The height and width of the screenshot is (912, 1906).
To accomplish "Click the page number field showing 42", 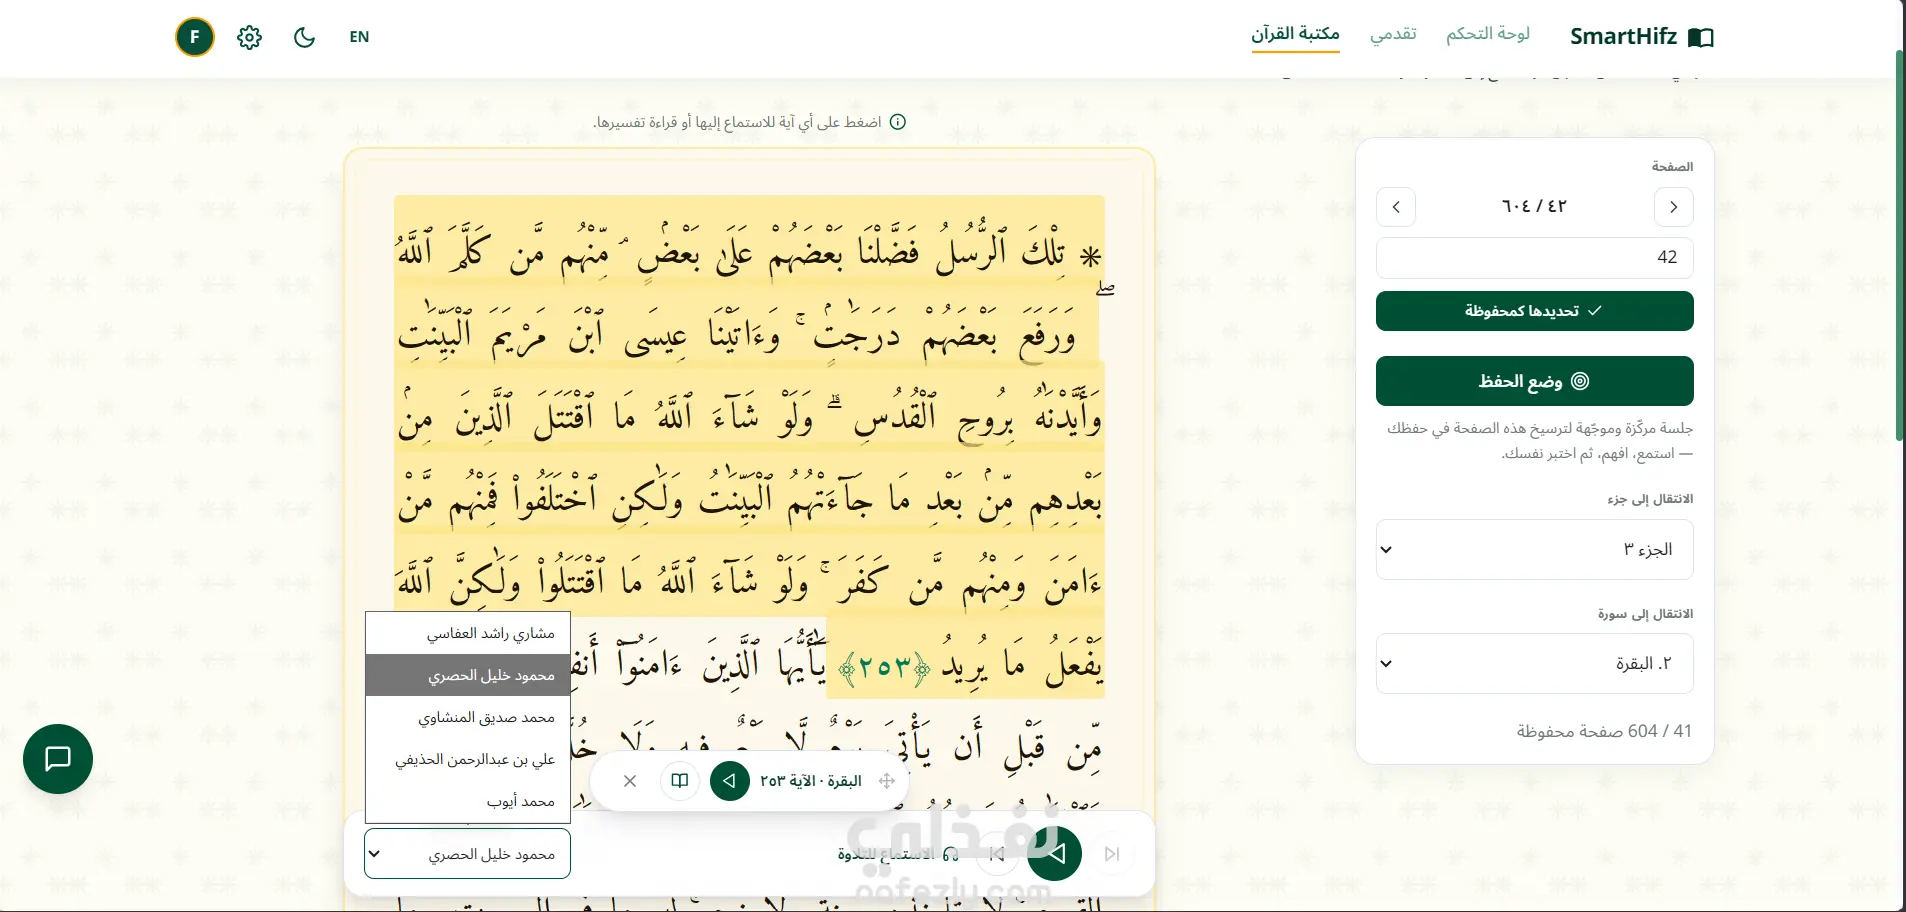I will point(1534,257).
